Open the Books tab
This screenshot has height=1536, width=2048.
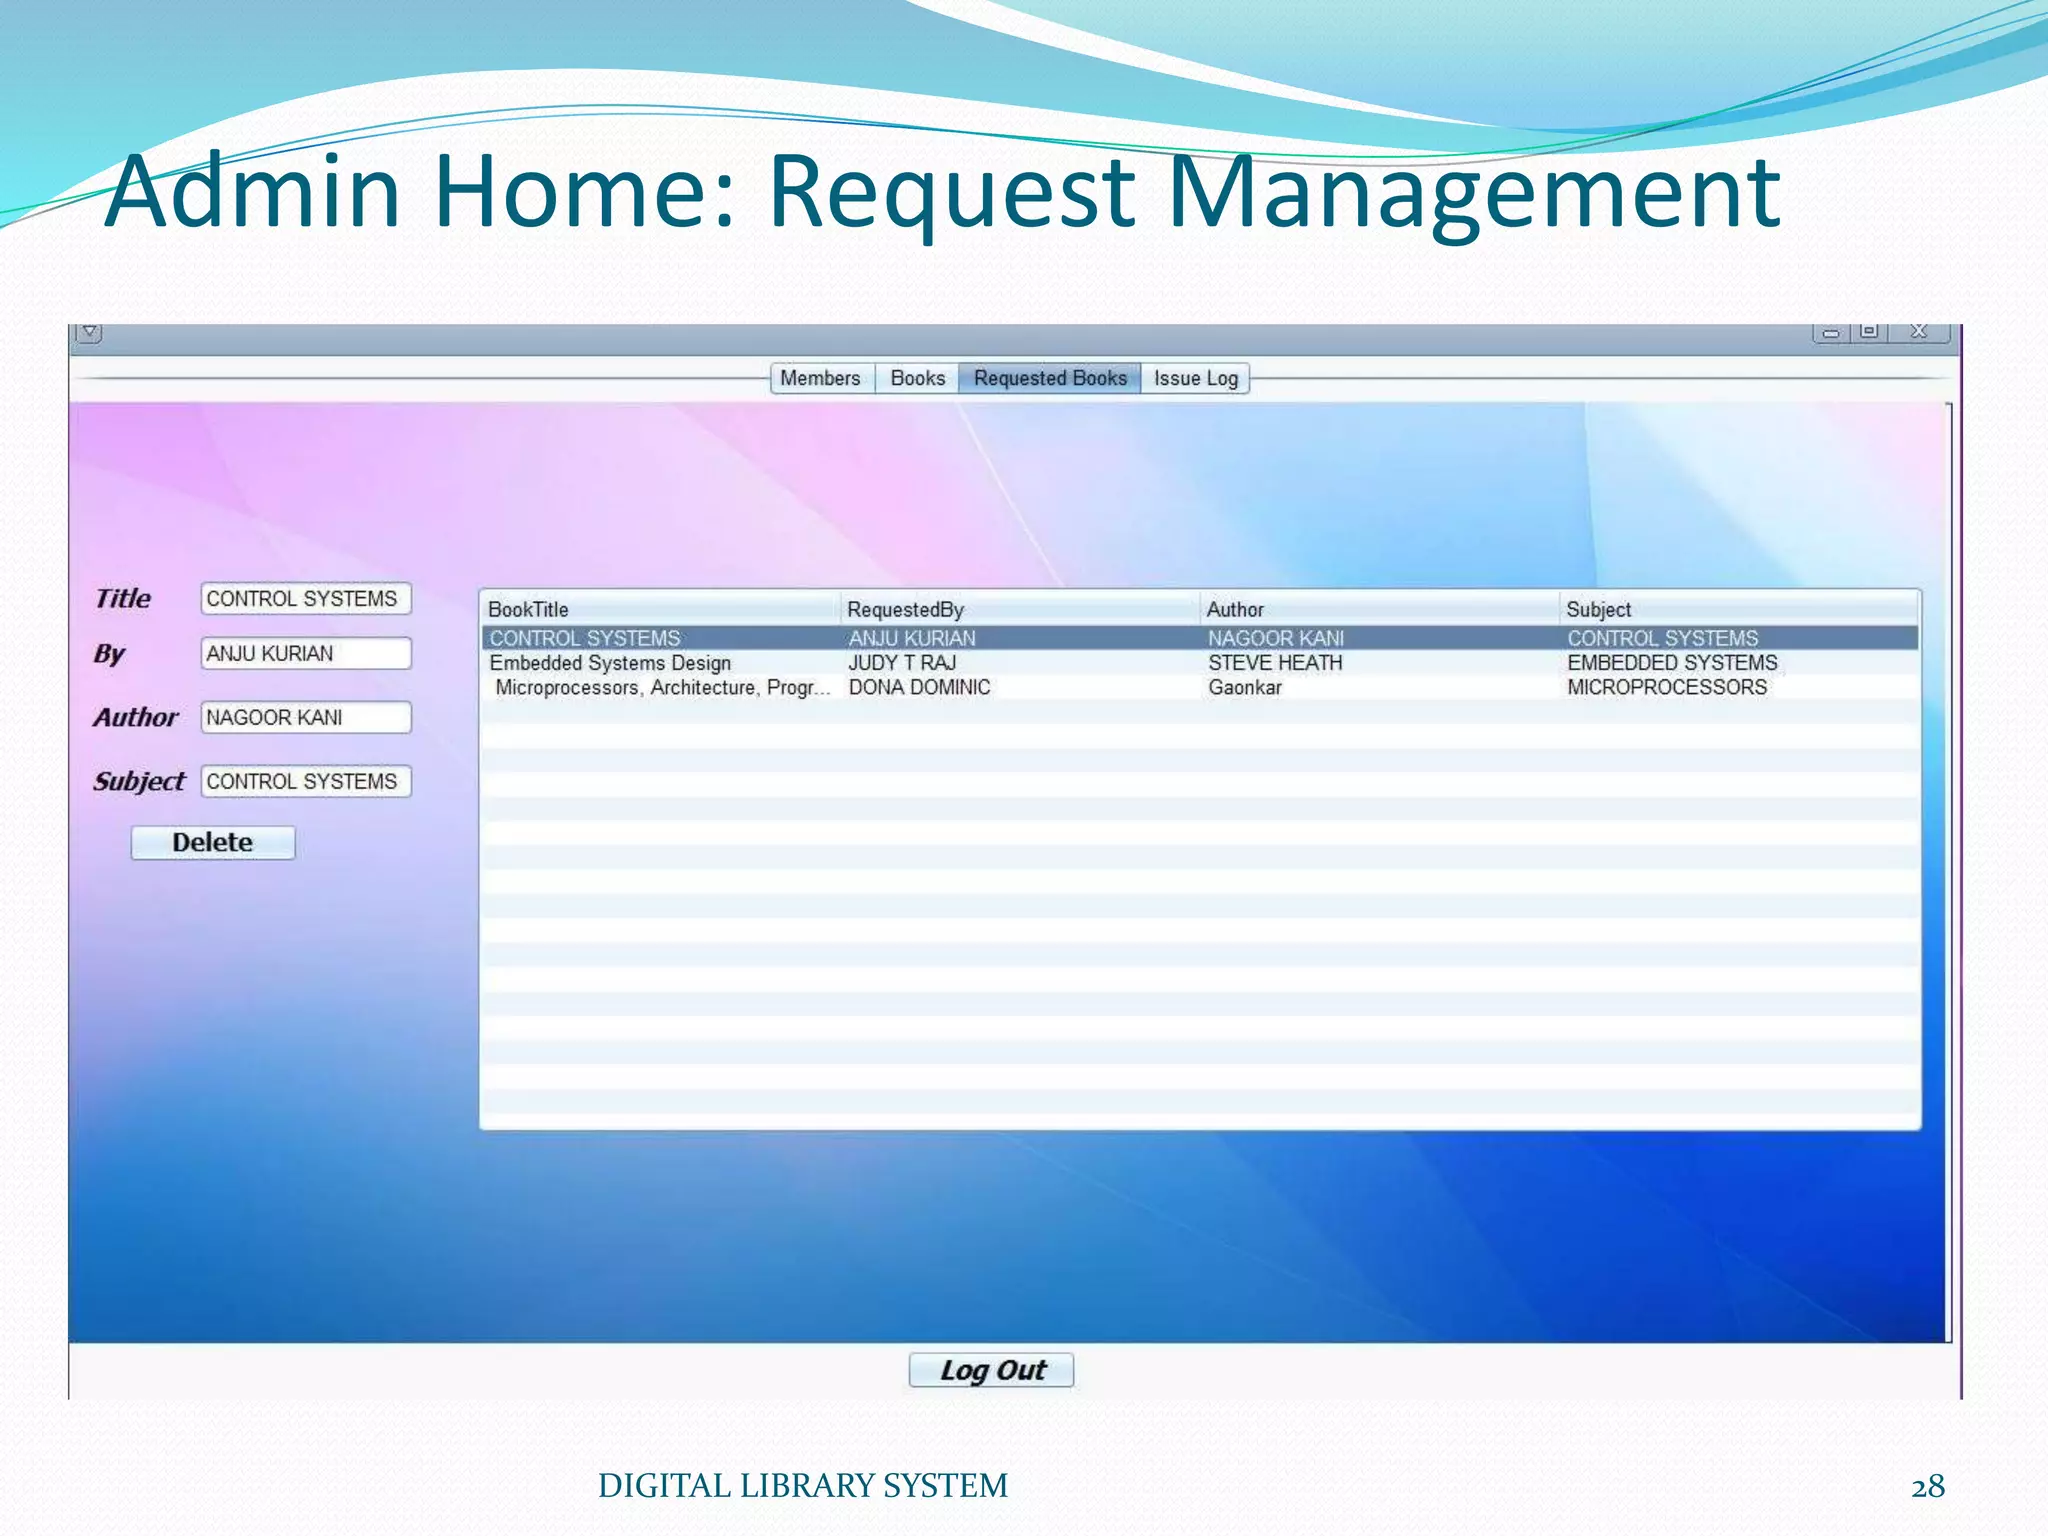click(917, 378)
